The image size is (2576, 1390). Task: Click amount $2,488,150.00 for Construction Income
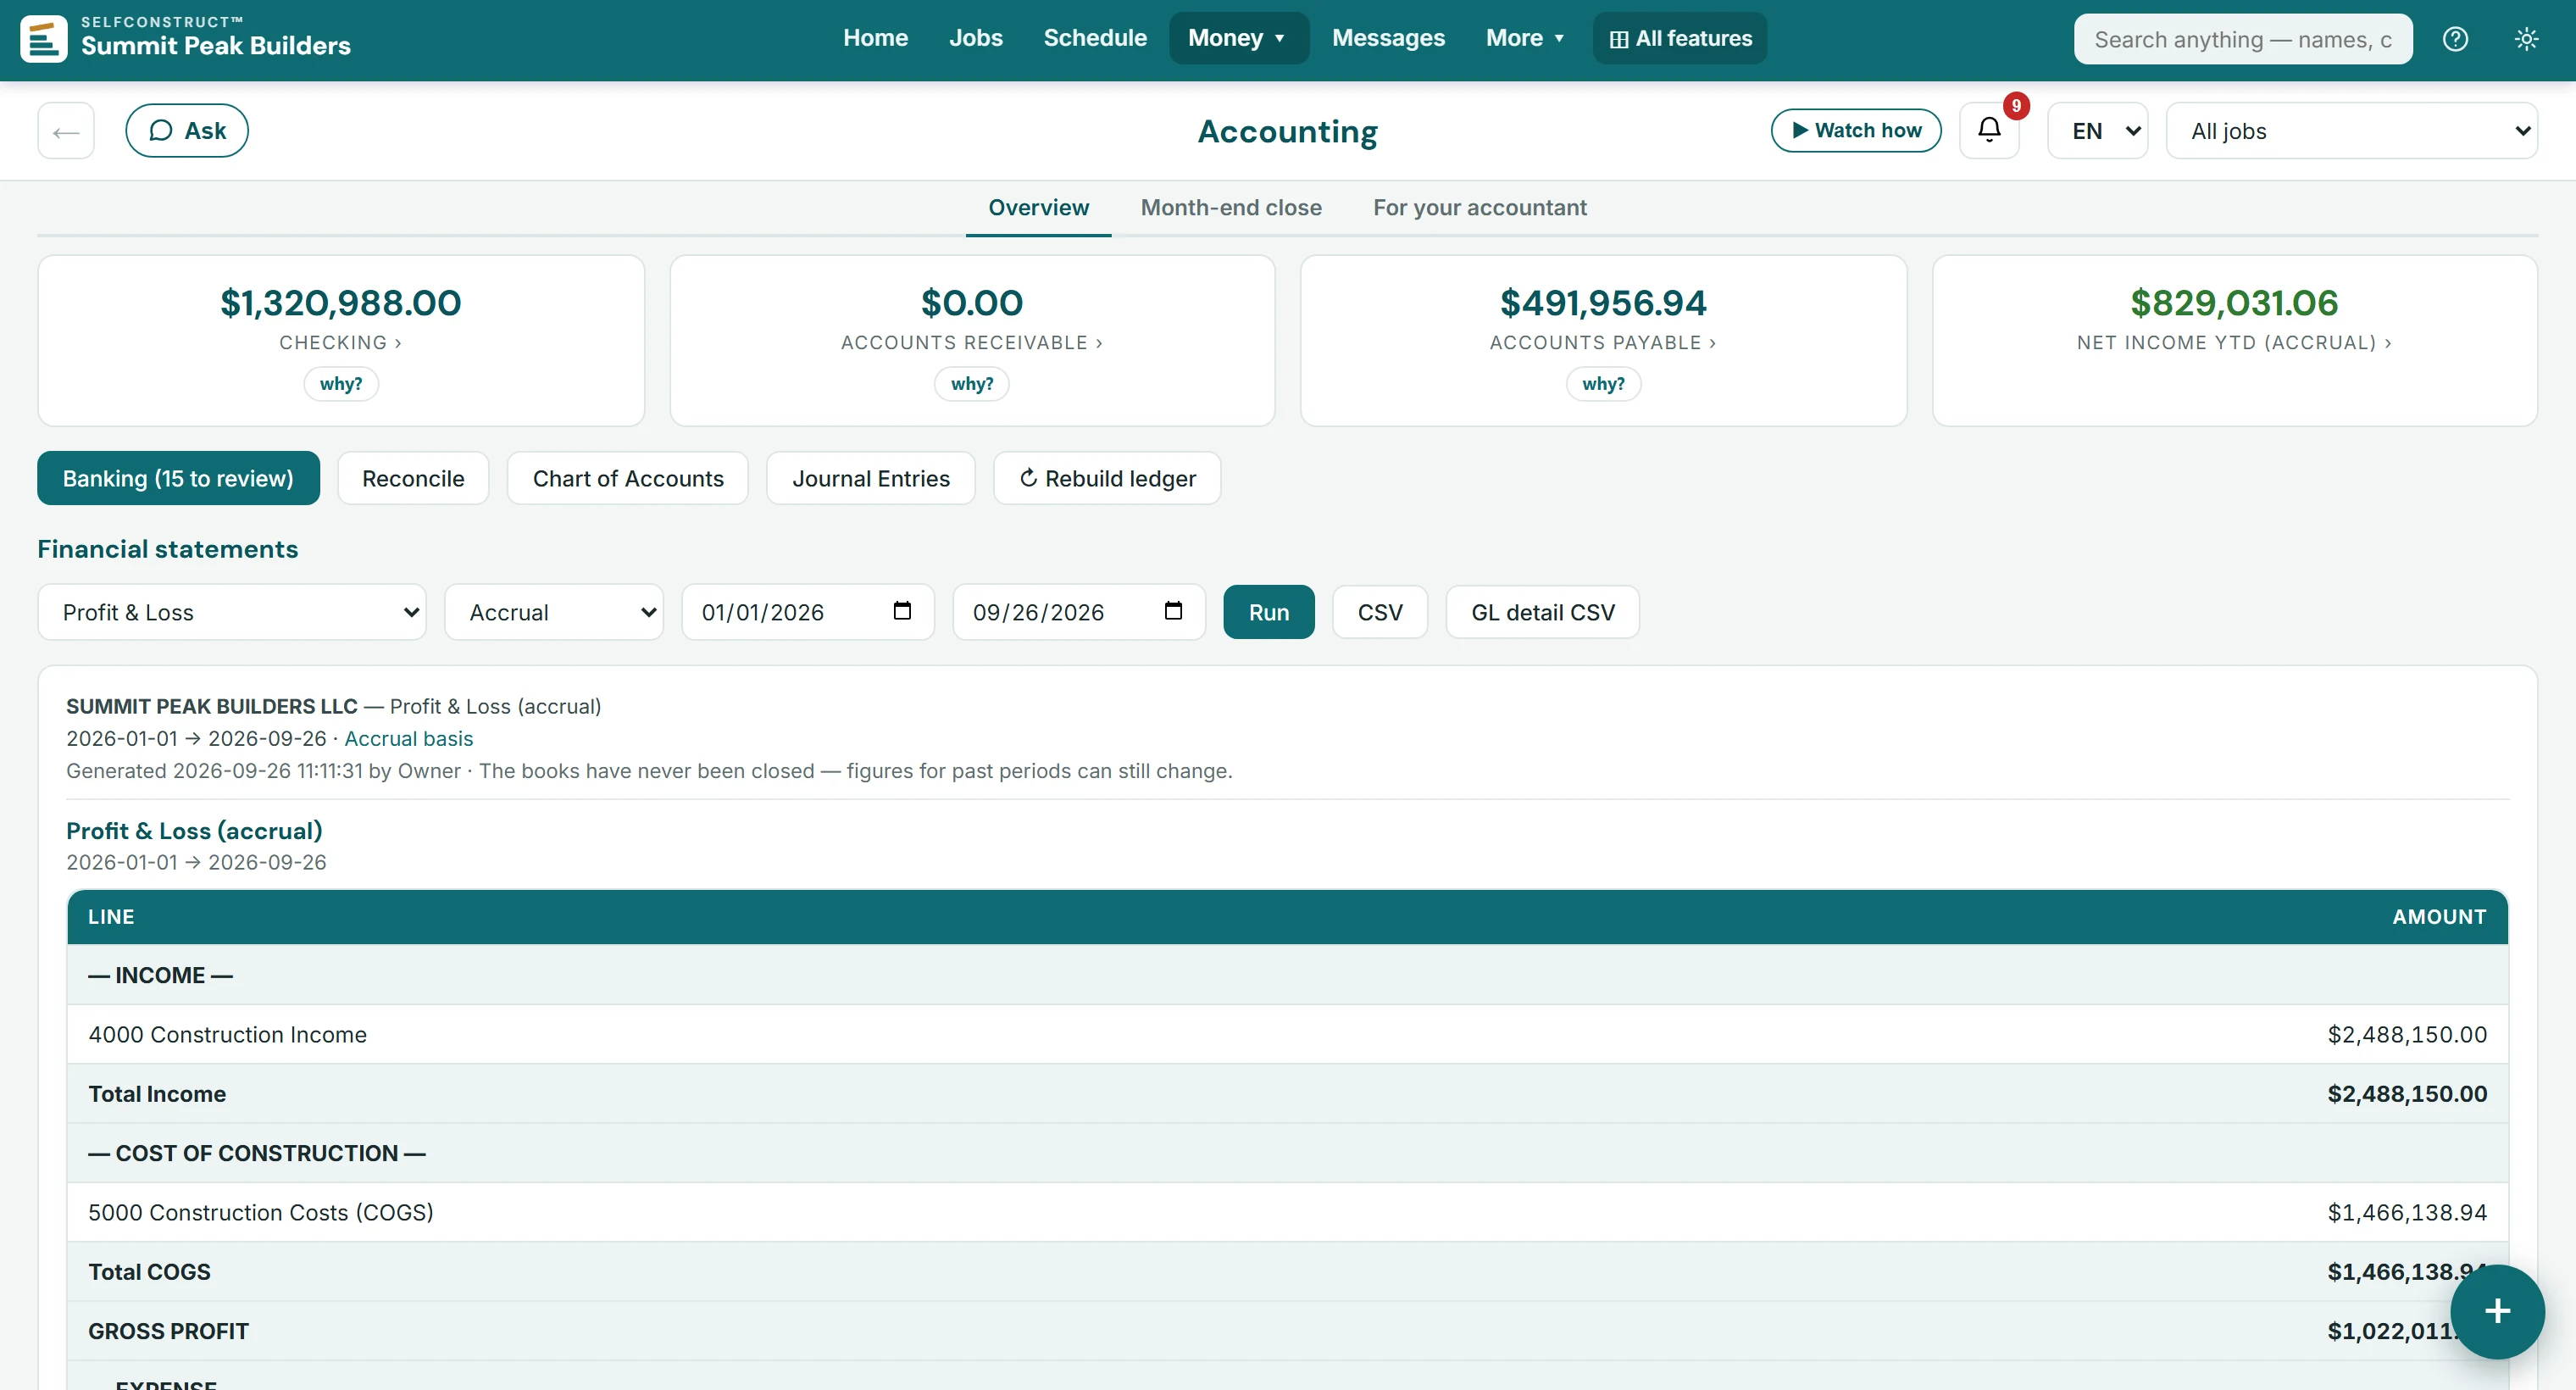2407,1034
